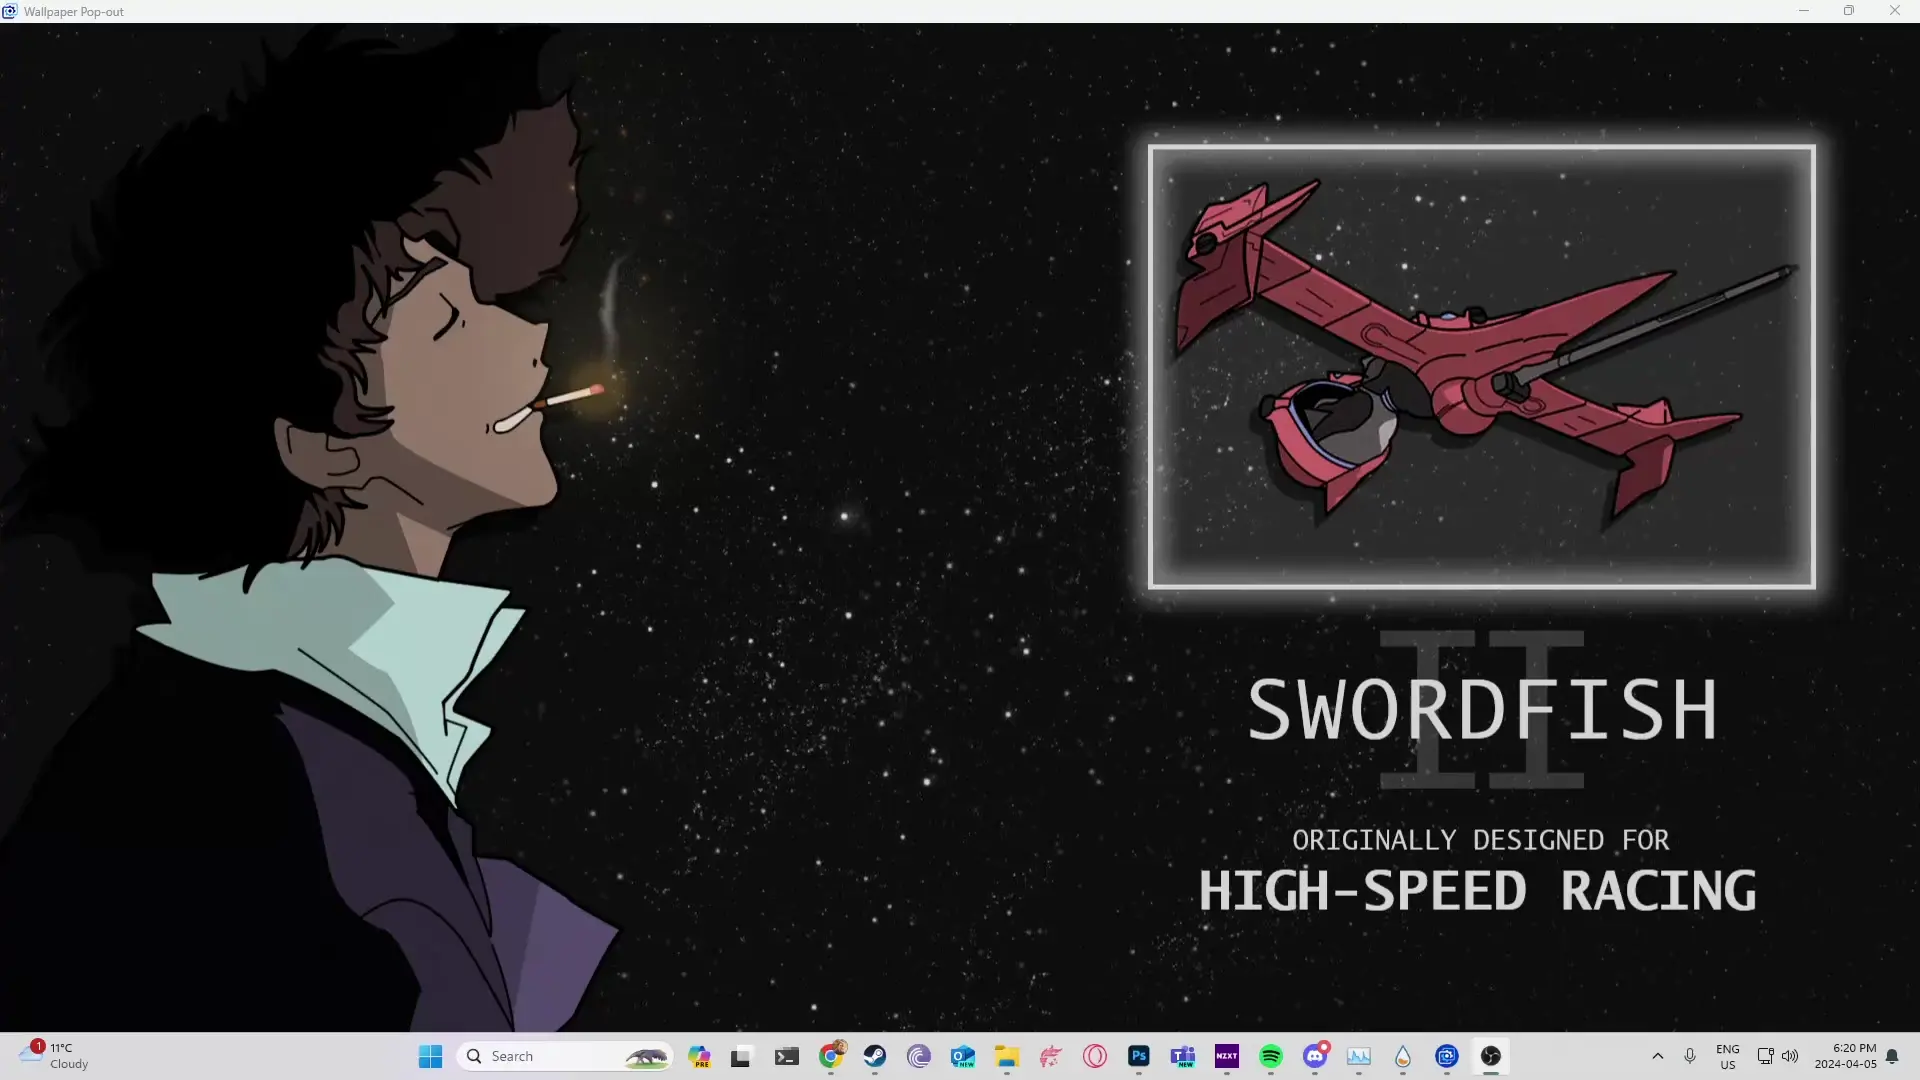Image resolution: width=1920 pixels, height=1080 pixels.
Task: Open Outlook mail
Action: click(x=962, y=1057)
